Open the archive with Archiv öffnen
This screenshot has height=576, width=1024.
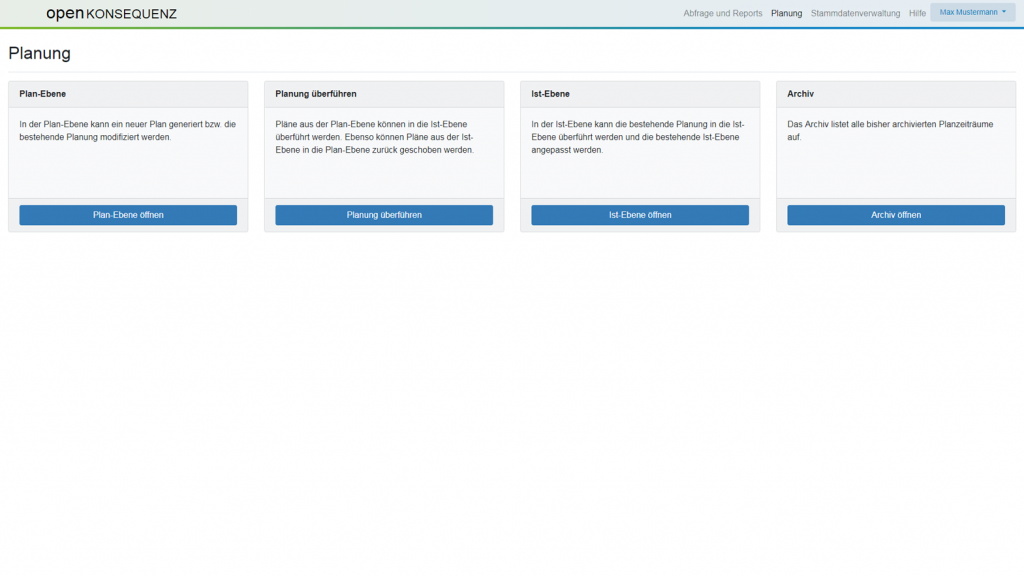pyautogui.click(x=896, y=215)
